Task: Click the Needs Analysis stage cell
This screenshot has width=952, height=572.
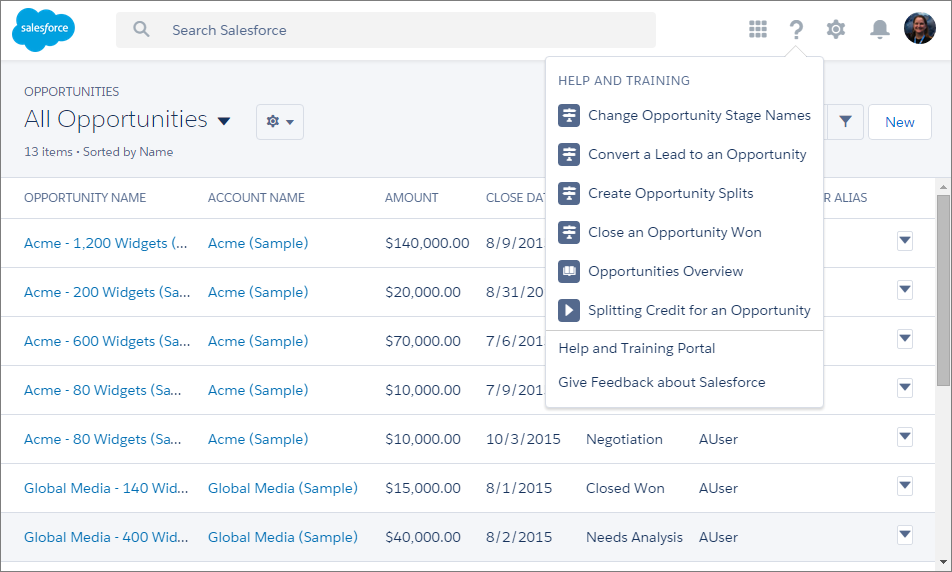Action: [x=634, y=537]
